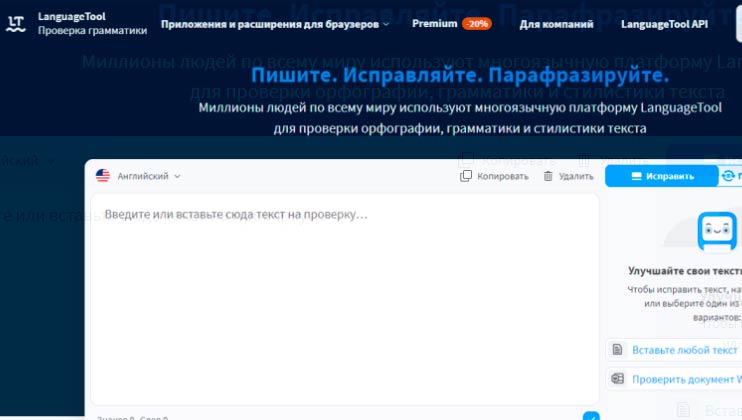This screenshot has height=420, width=742.
Task: Click the copy icon beside Копировать
Action: pyautogui.click(x=466, y=176)
